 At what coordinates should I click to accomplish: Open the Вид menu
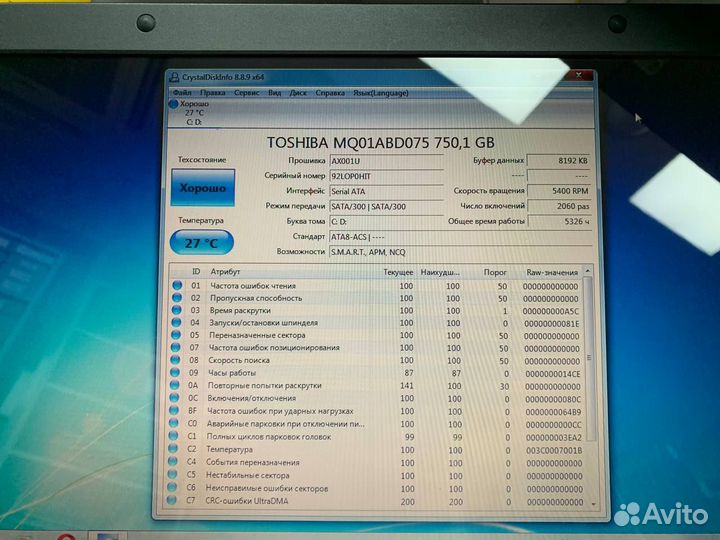click(275, 93)
